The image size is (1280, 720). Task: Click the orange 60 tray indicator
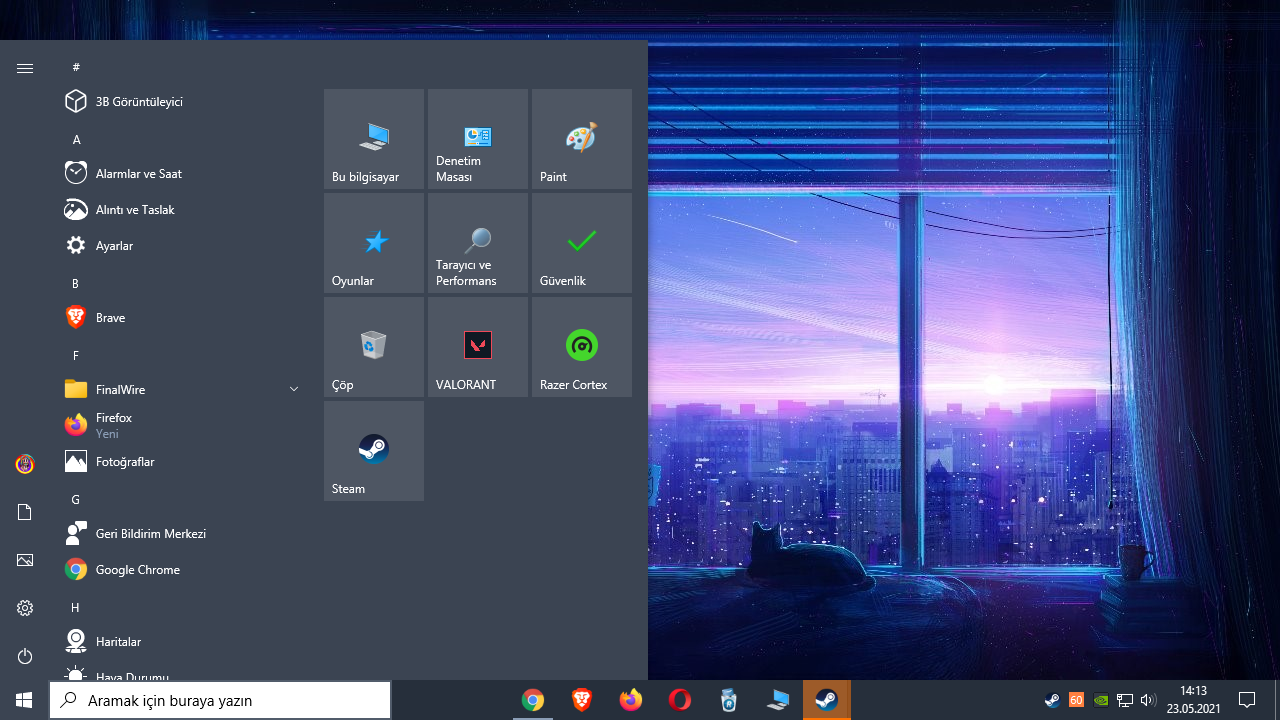point(1076,700)
